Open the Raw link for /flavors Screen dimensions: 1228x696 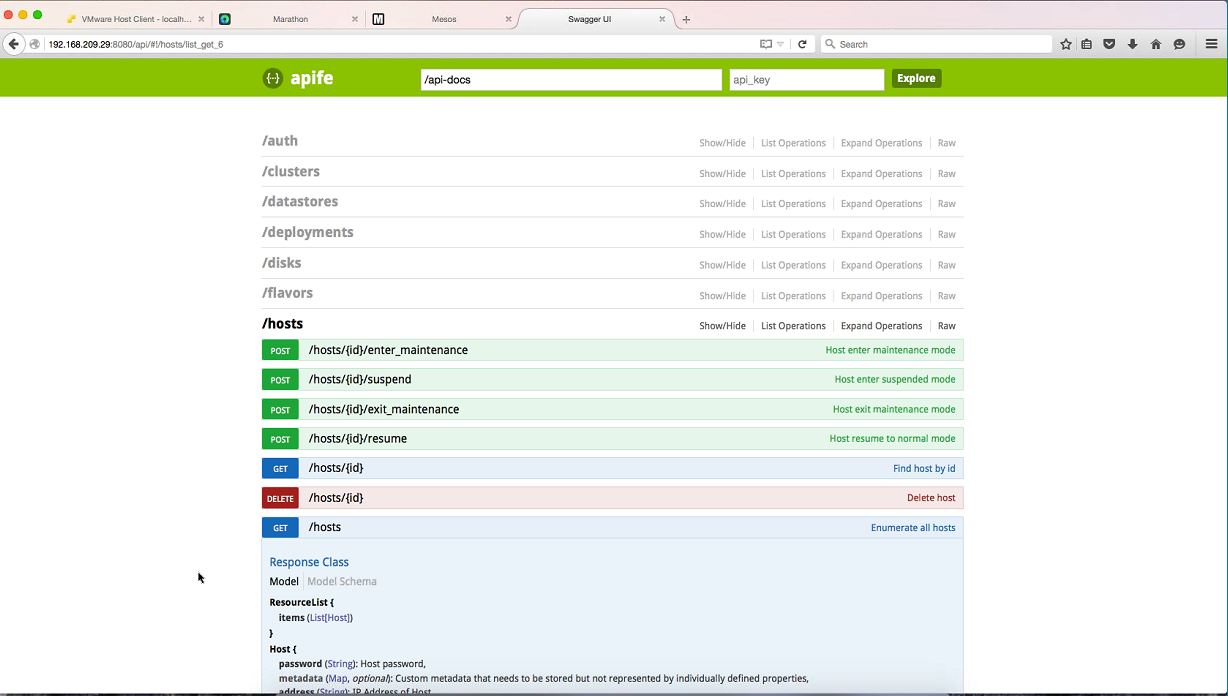point(946,296)
